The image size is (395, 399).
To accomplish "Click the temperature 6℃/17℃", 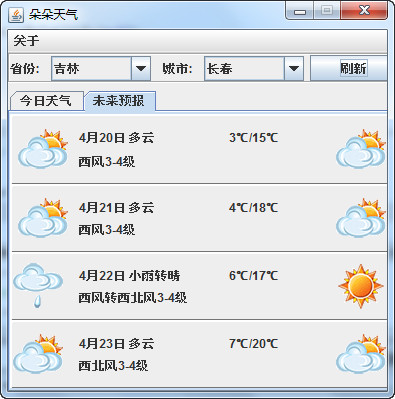I will (254, 276).
